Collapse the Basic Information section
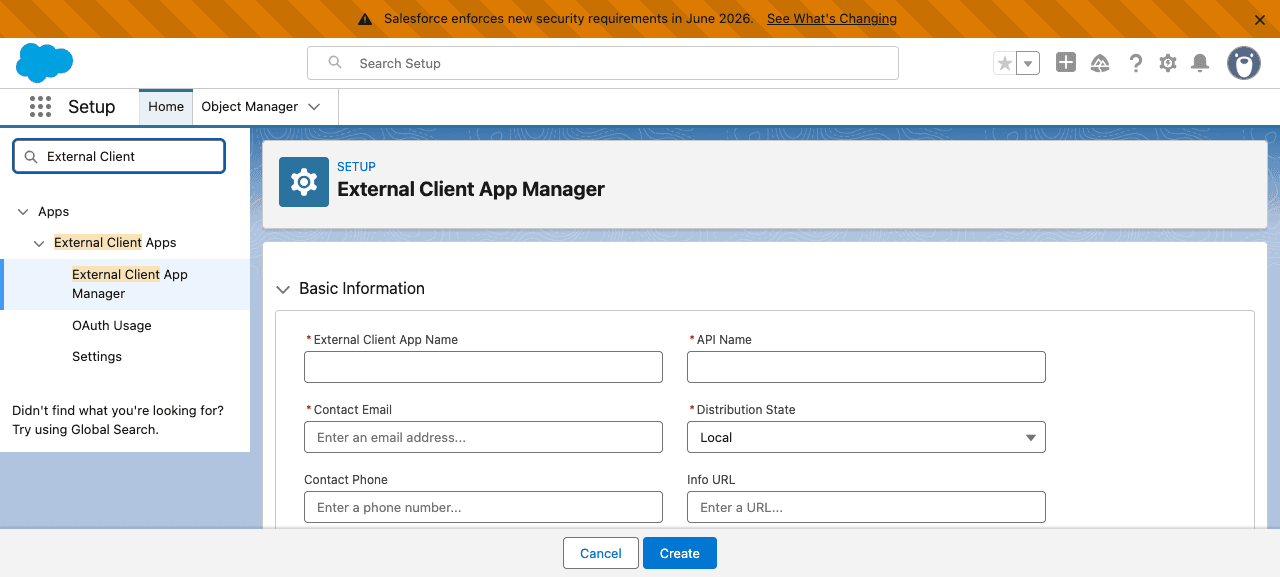This screenshot has width=1280, height=577. tap(283, 289)
